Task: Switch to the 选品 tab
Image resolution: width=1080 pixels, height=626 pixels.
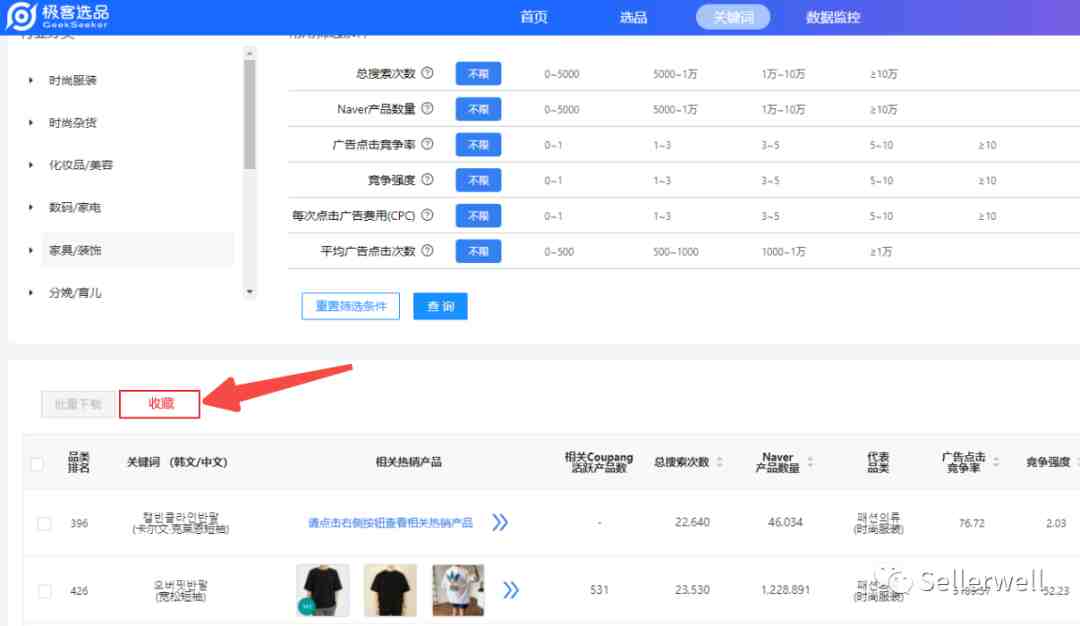Action: coord(633,17)
